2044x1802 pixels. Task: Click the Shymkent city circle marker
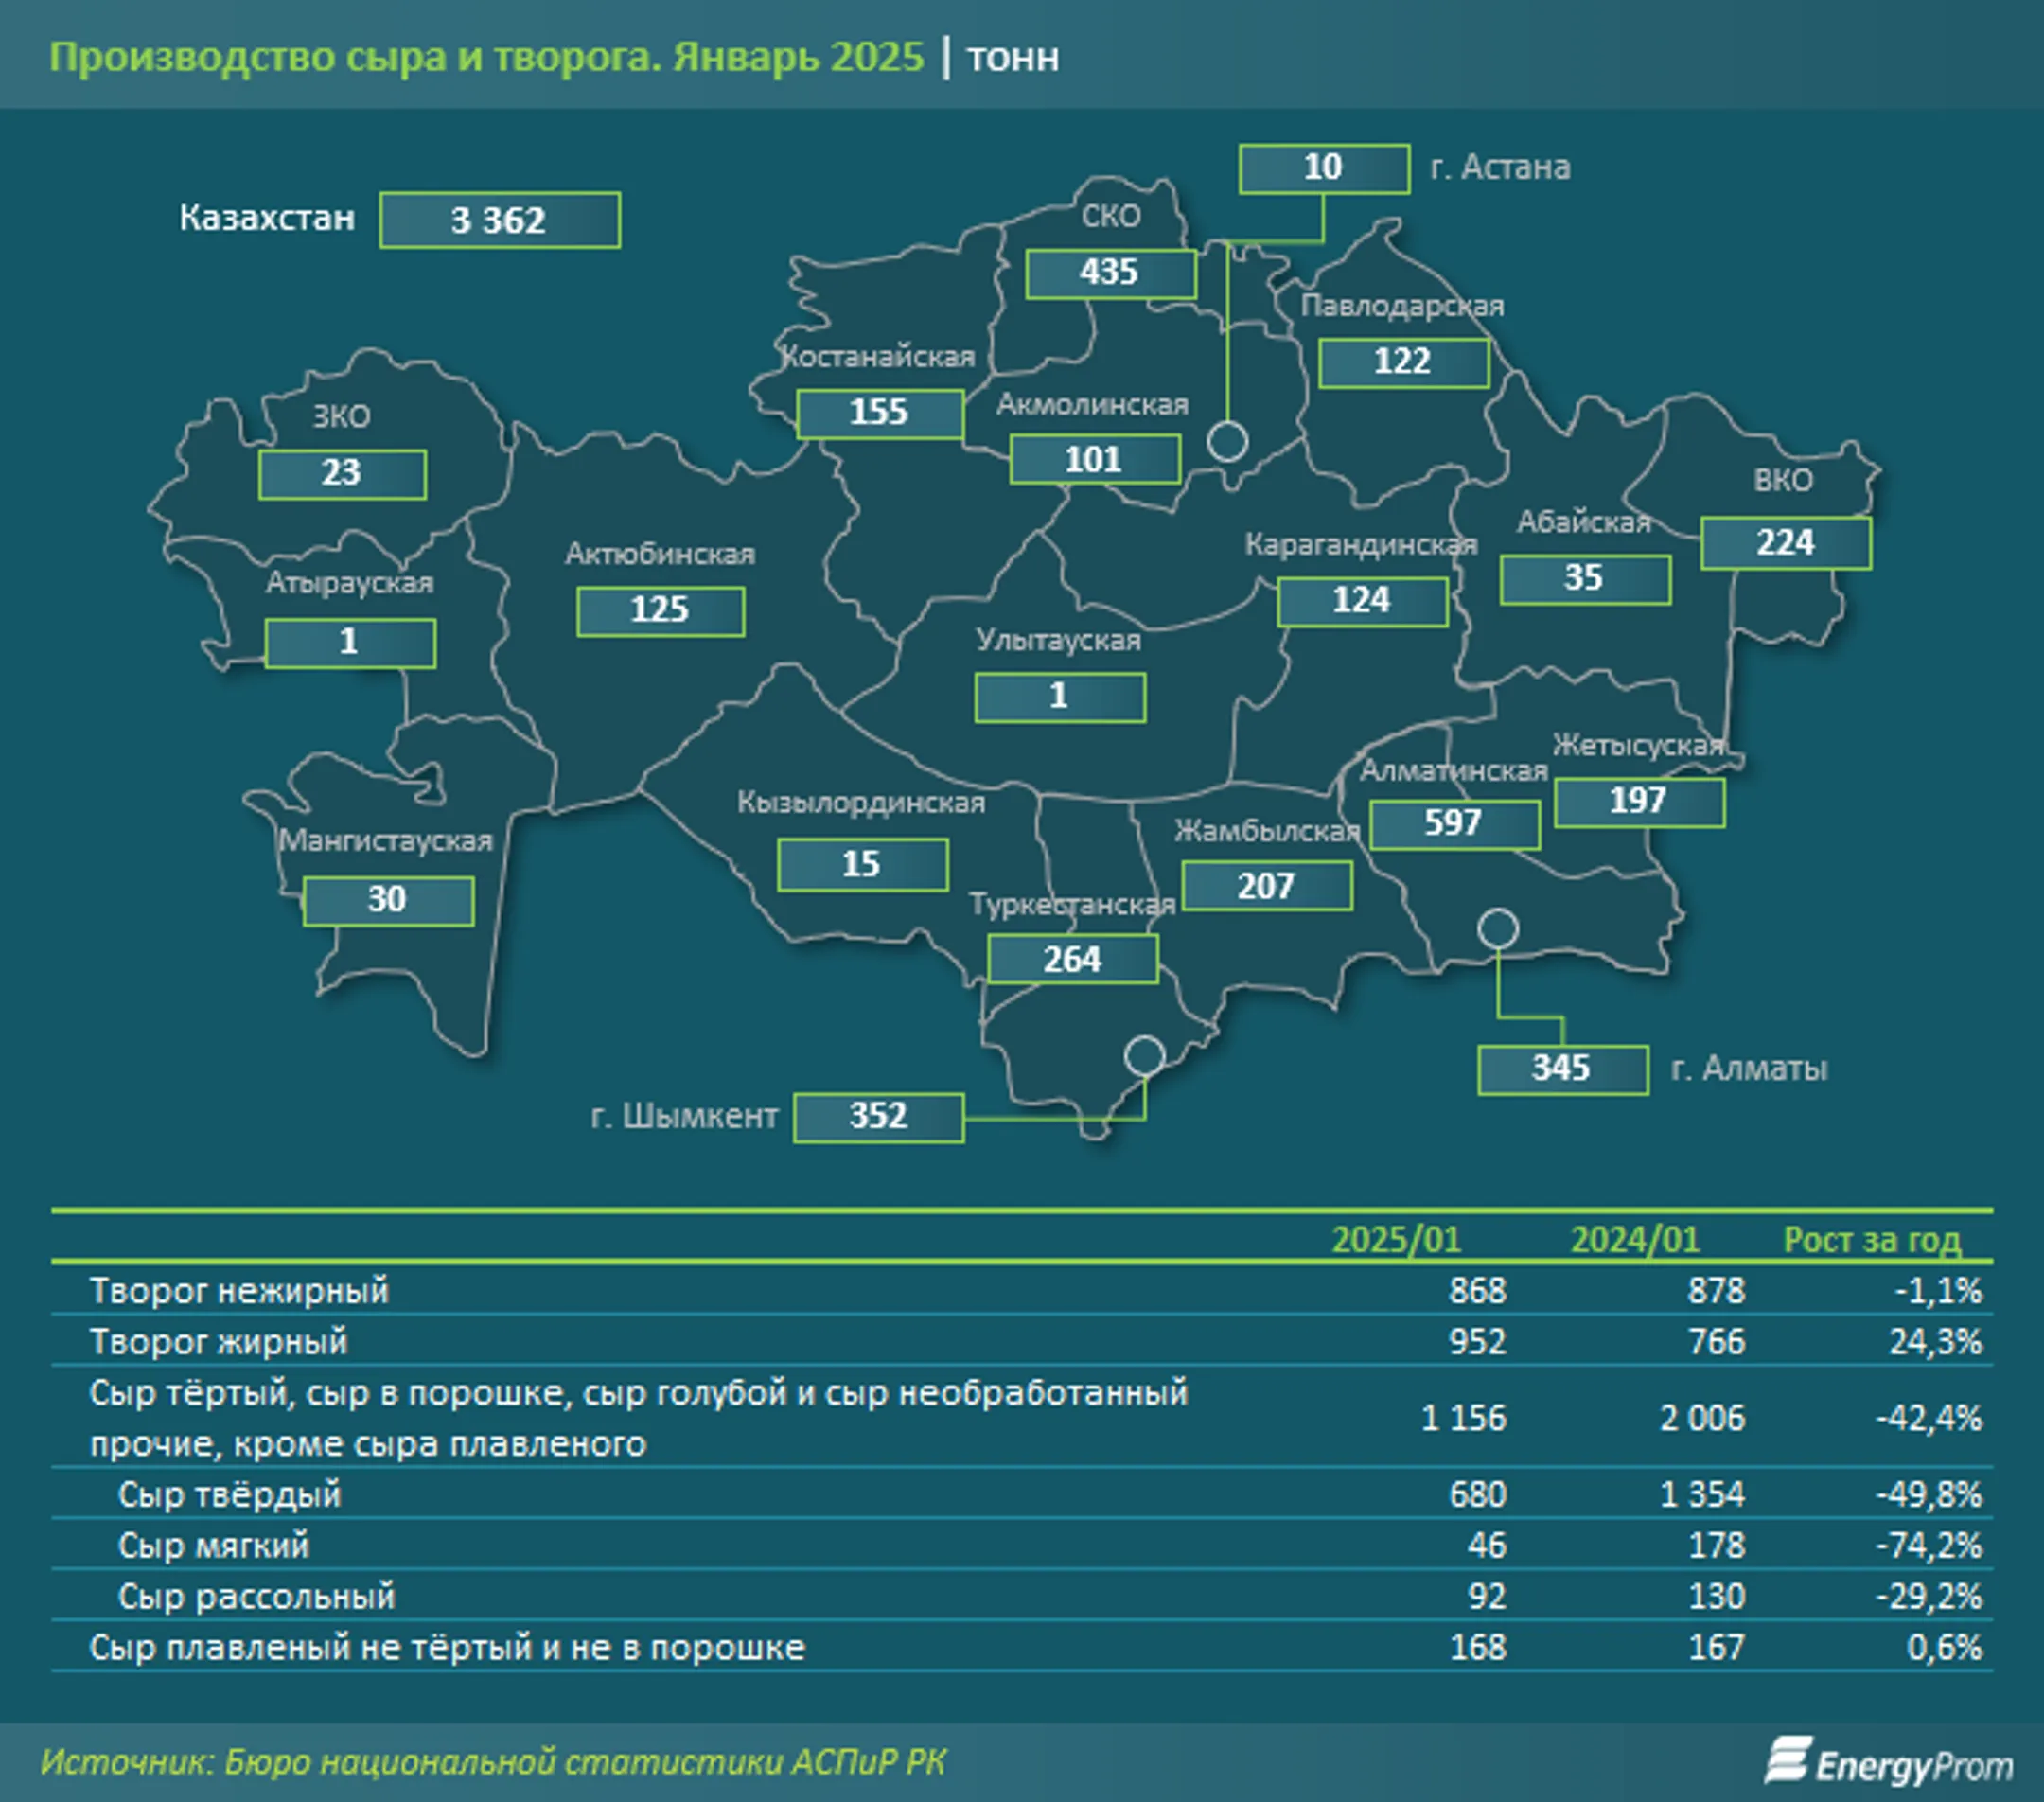tap(1144, 1055)
